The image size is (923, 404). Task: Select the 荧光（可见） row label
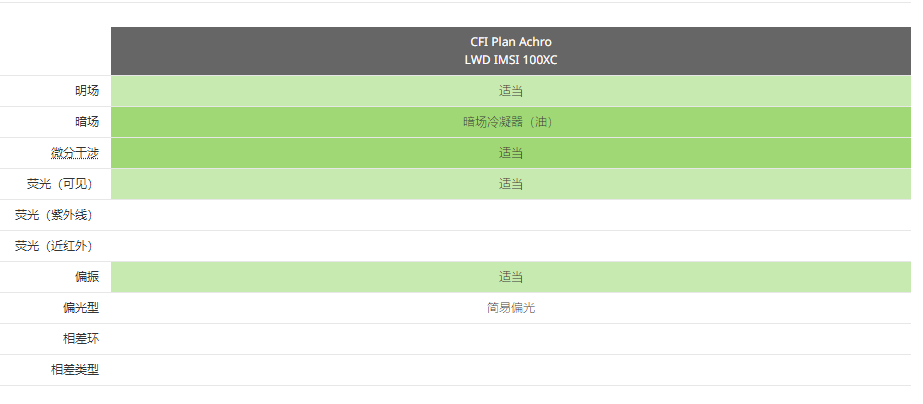59,184
